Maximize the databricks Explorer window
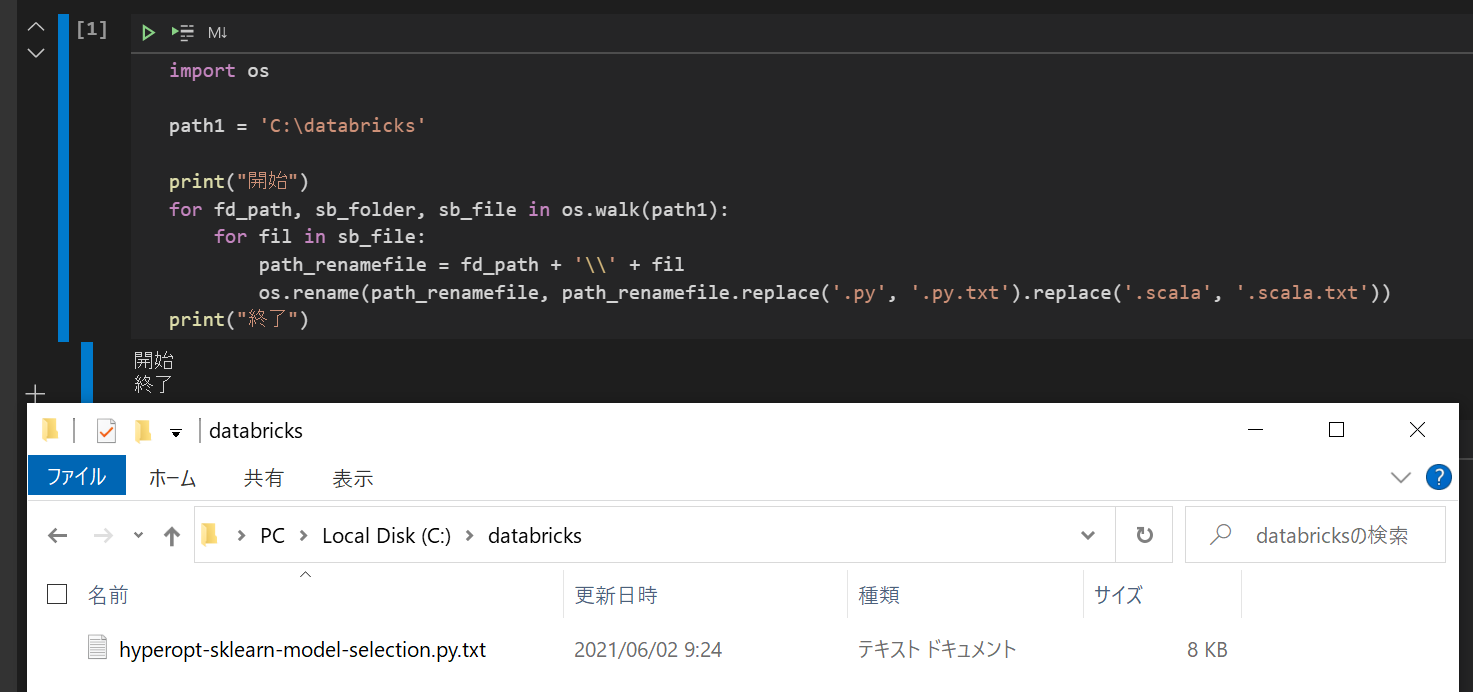1473x692 pixels. pos(1336,430)
